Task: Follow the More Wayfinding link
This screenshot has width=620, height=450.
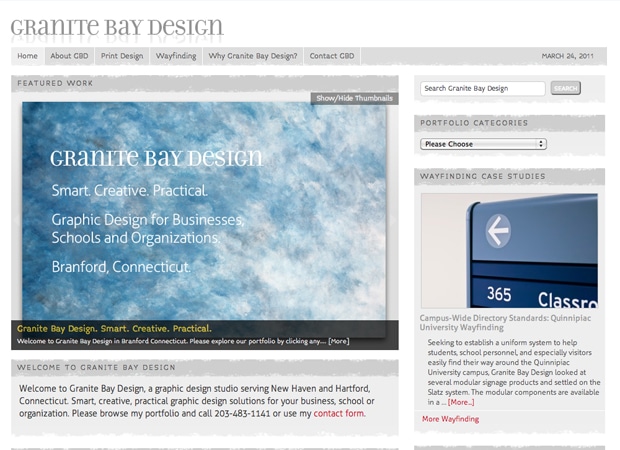Action: click(450, 419)
